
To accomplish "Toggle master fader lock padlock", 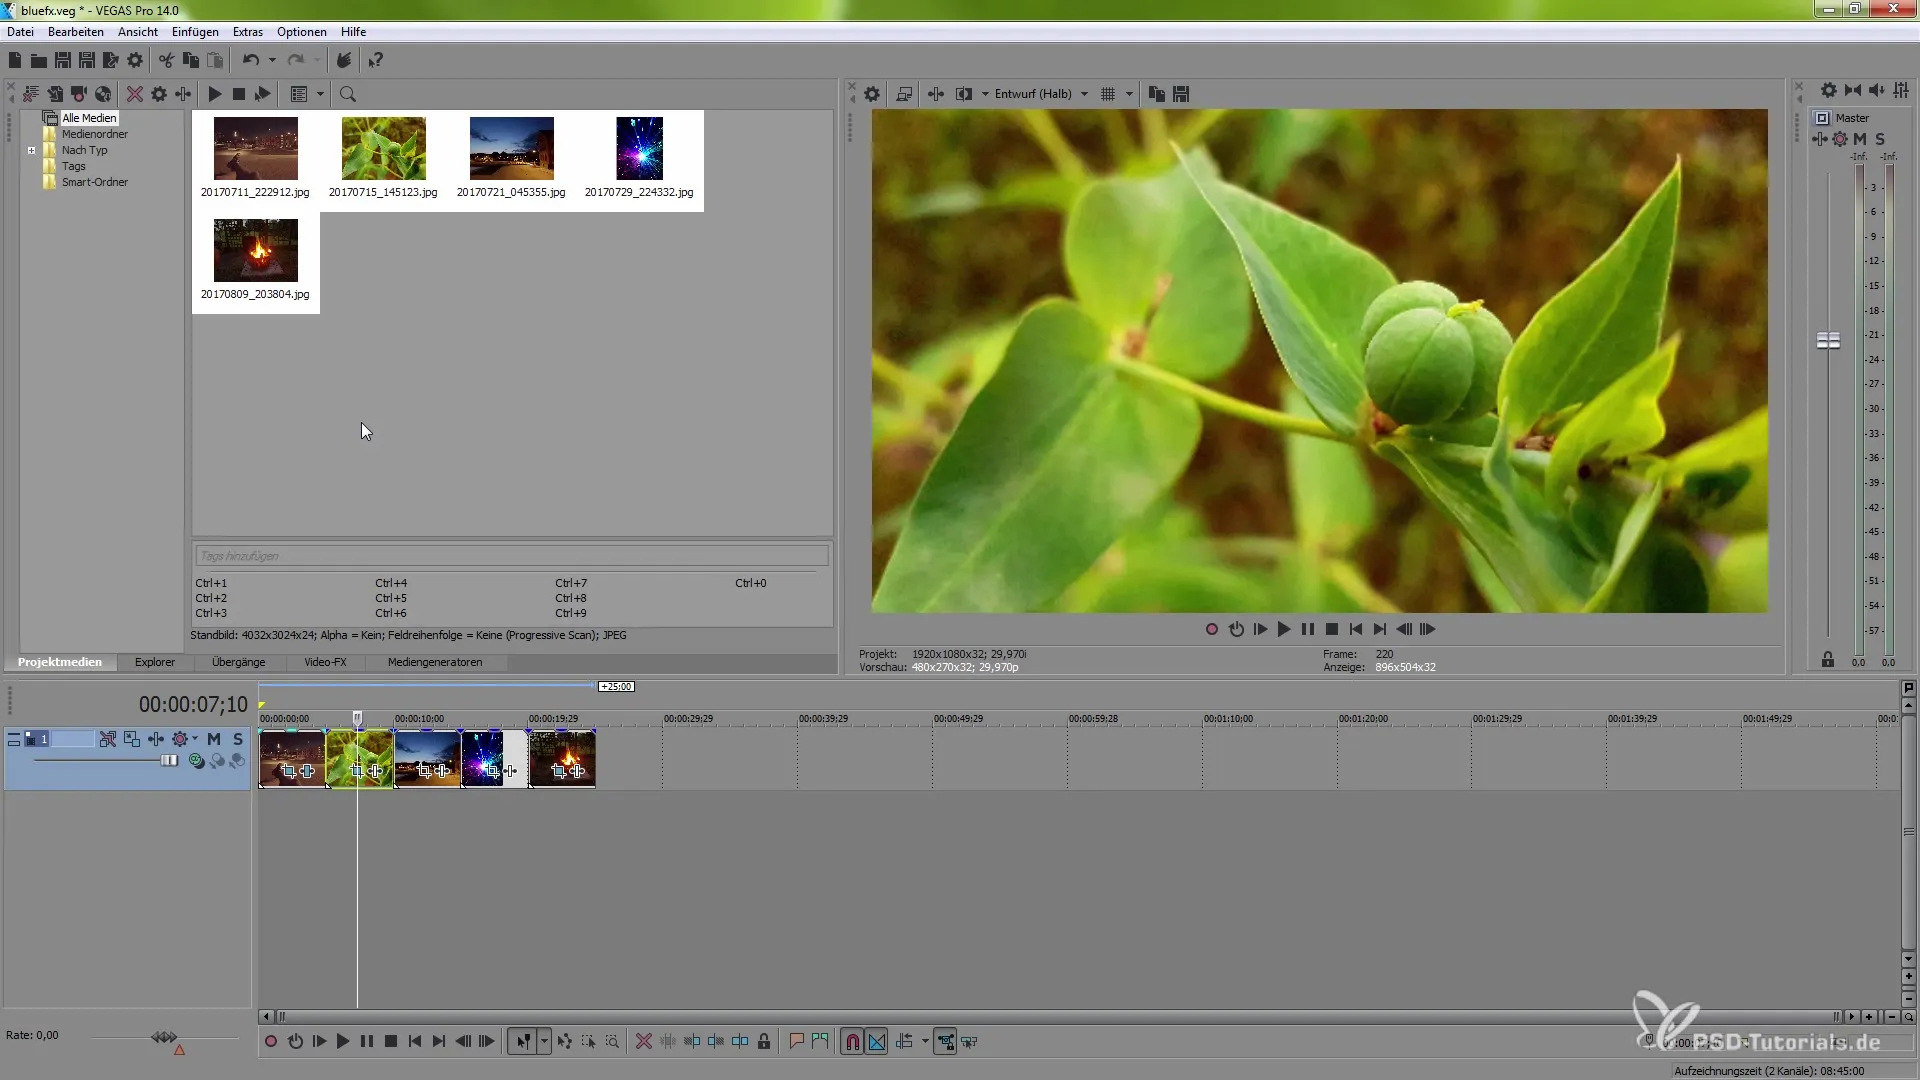I will [x=1828, y=660].
